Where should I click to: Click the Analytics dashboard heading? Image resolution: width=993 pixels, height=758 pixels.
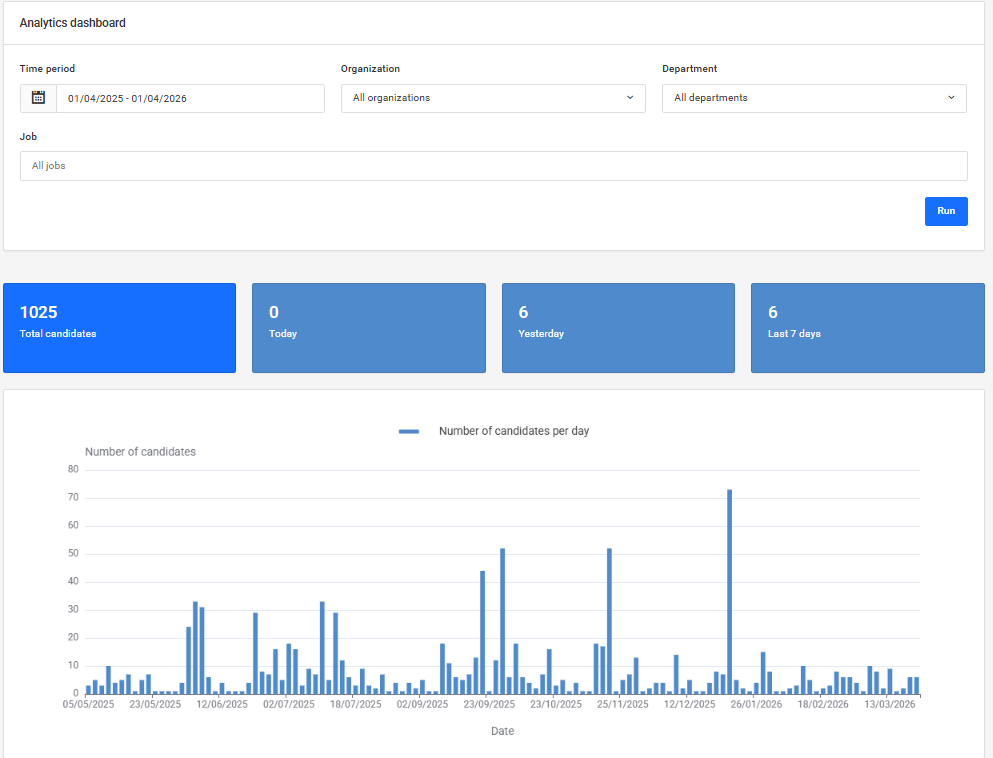coord(73,22)
